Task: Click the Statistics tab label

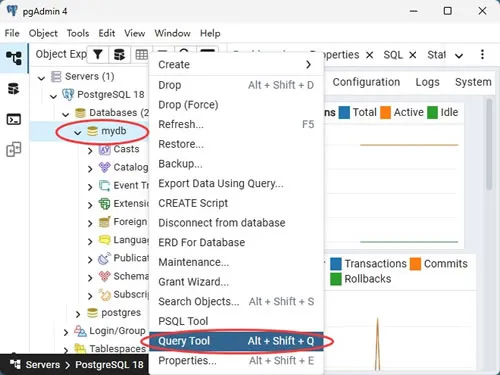Action: (x=436, y=55)
